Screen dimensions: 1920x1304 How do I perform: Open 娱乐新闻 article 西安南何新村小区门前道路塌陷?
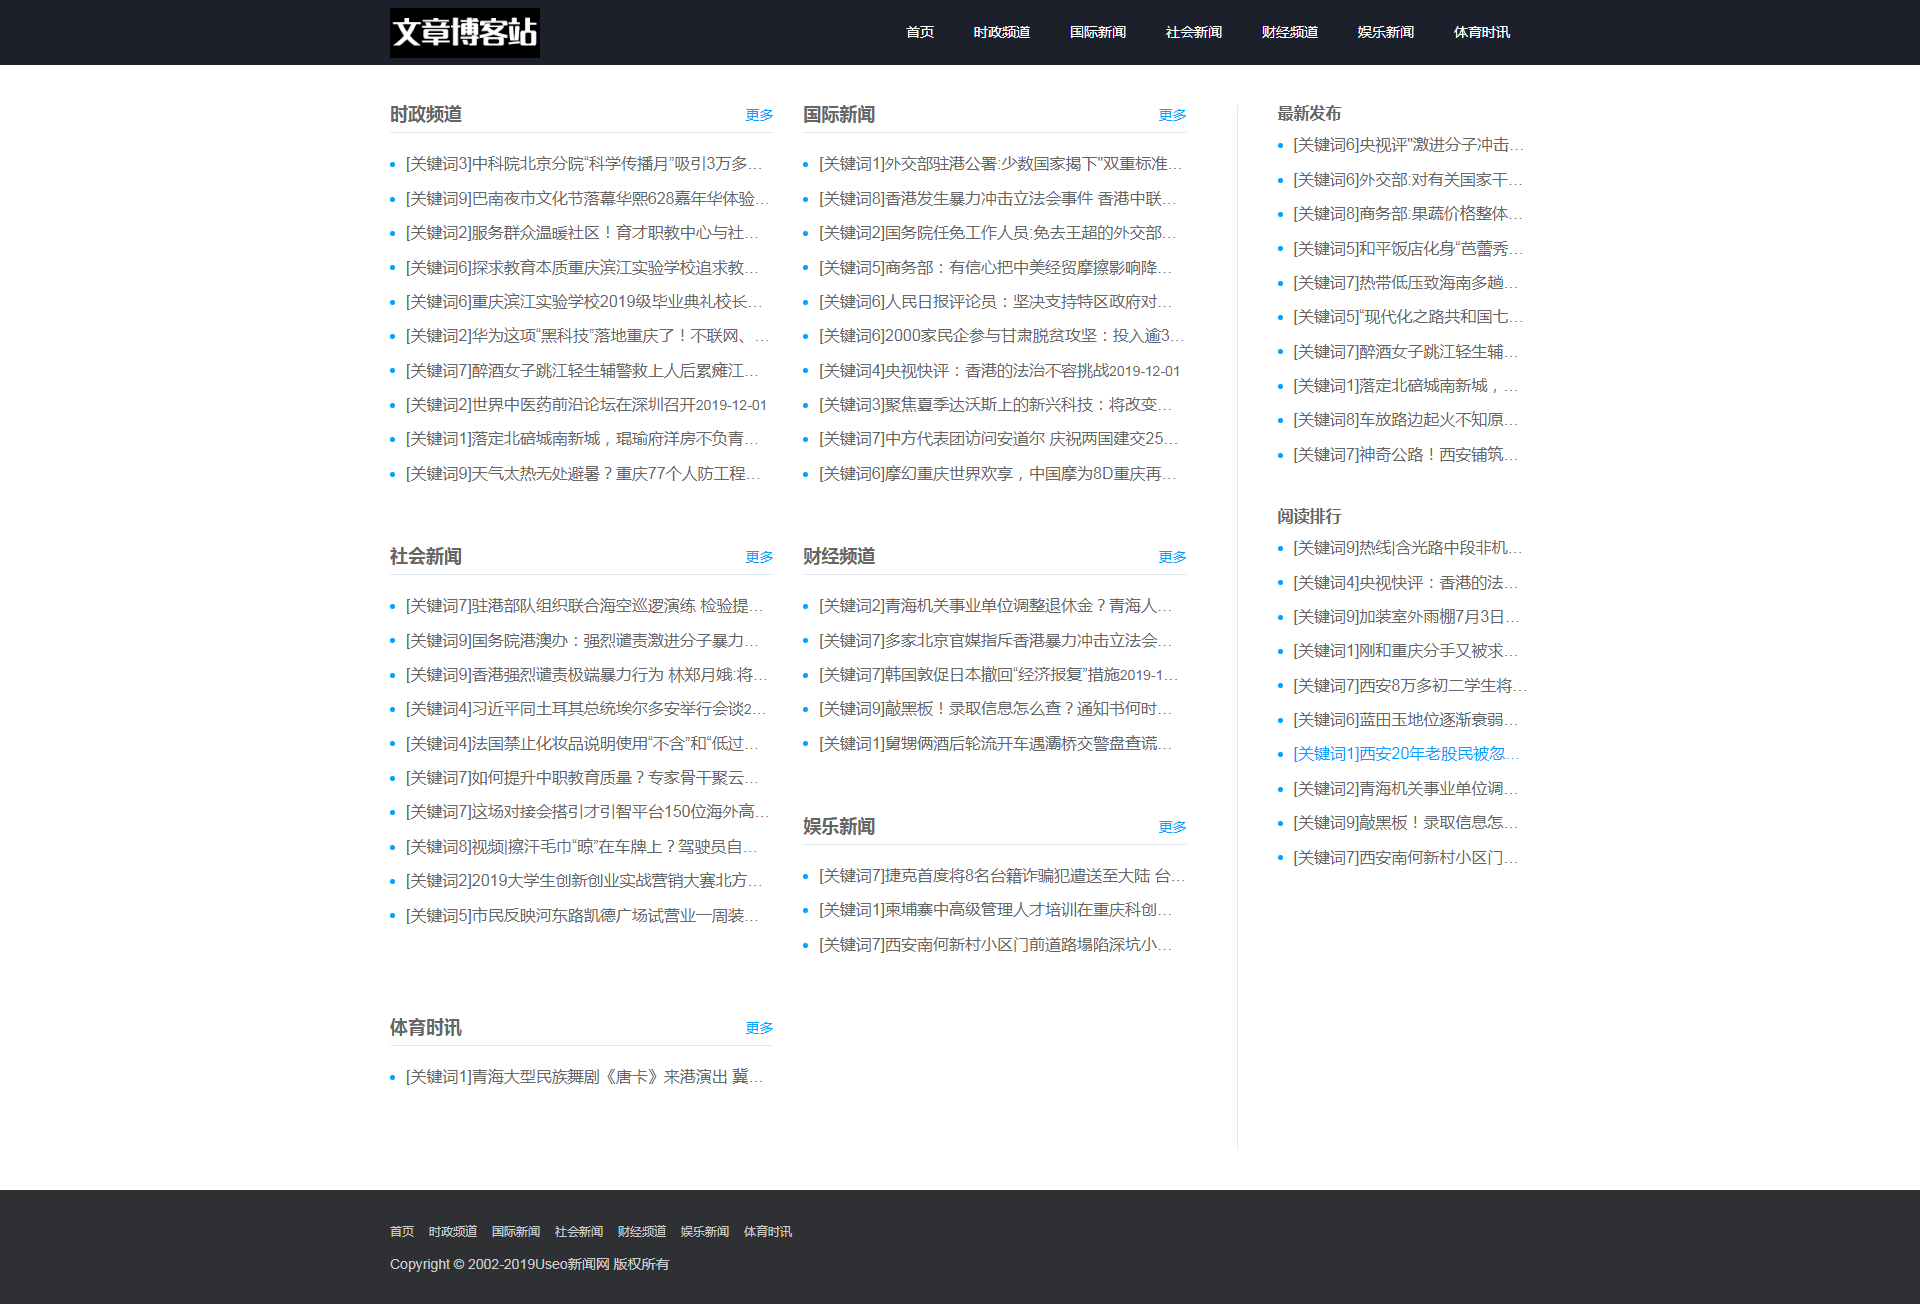(x=996, y=945)
